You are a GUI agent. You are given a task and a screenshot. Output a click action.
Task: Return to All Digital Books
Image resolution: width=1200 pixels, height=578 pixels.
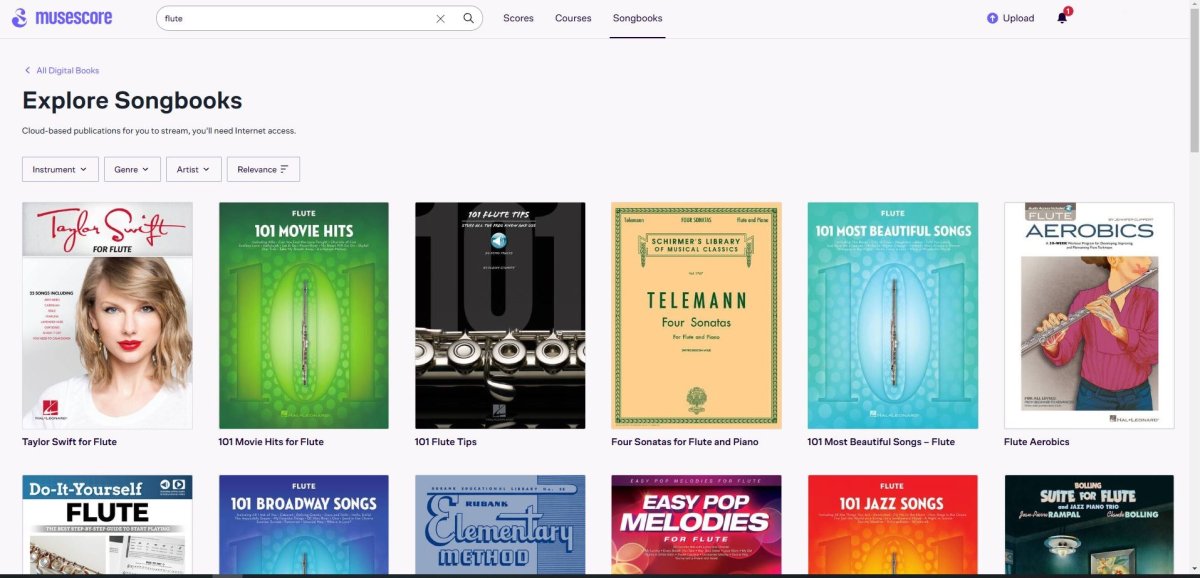[61, 70]
